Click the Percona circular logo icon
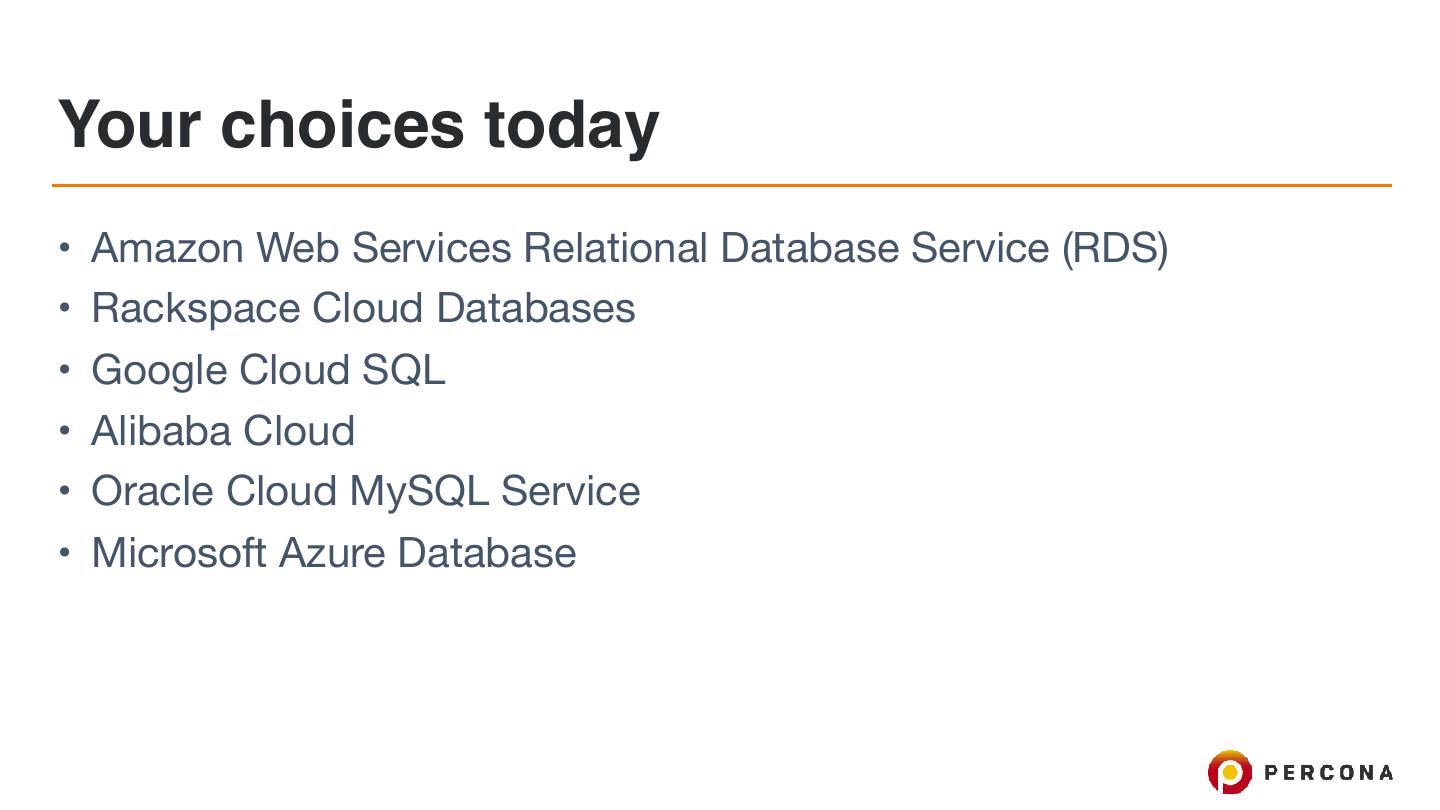This screenshot has height=810, width=1440. 1229,772
